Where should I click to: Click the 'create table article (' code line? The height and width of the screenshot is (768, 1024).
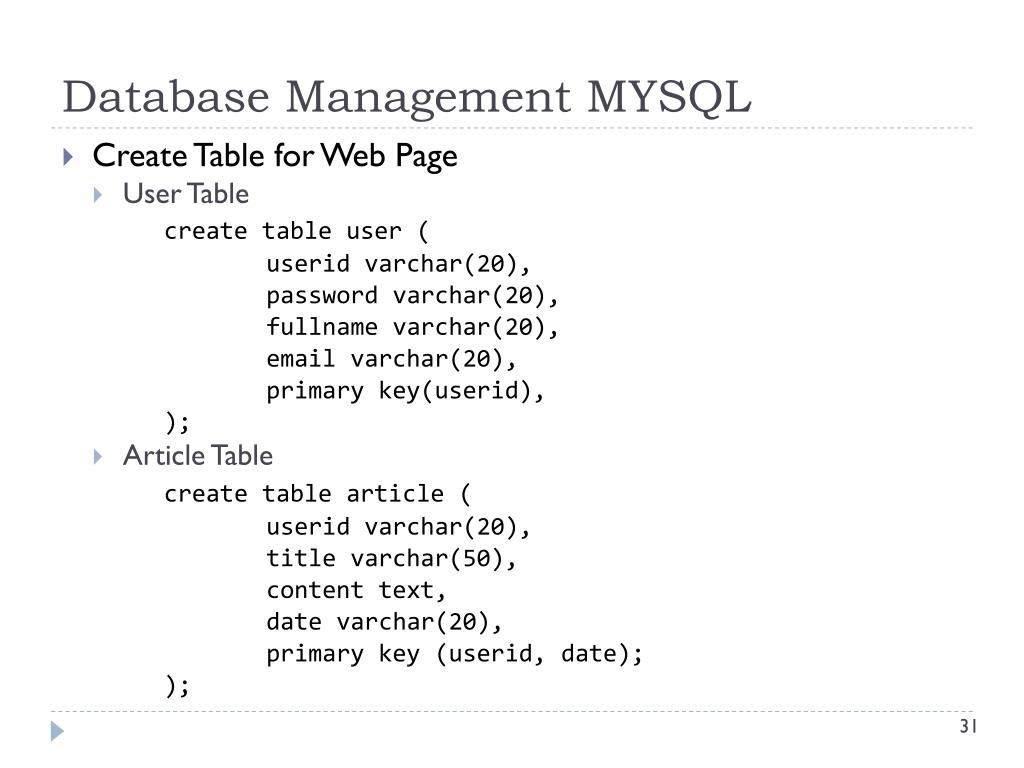click(317, 494)
